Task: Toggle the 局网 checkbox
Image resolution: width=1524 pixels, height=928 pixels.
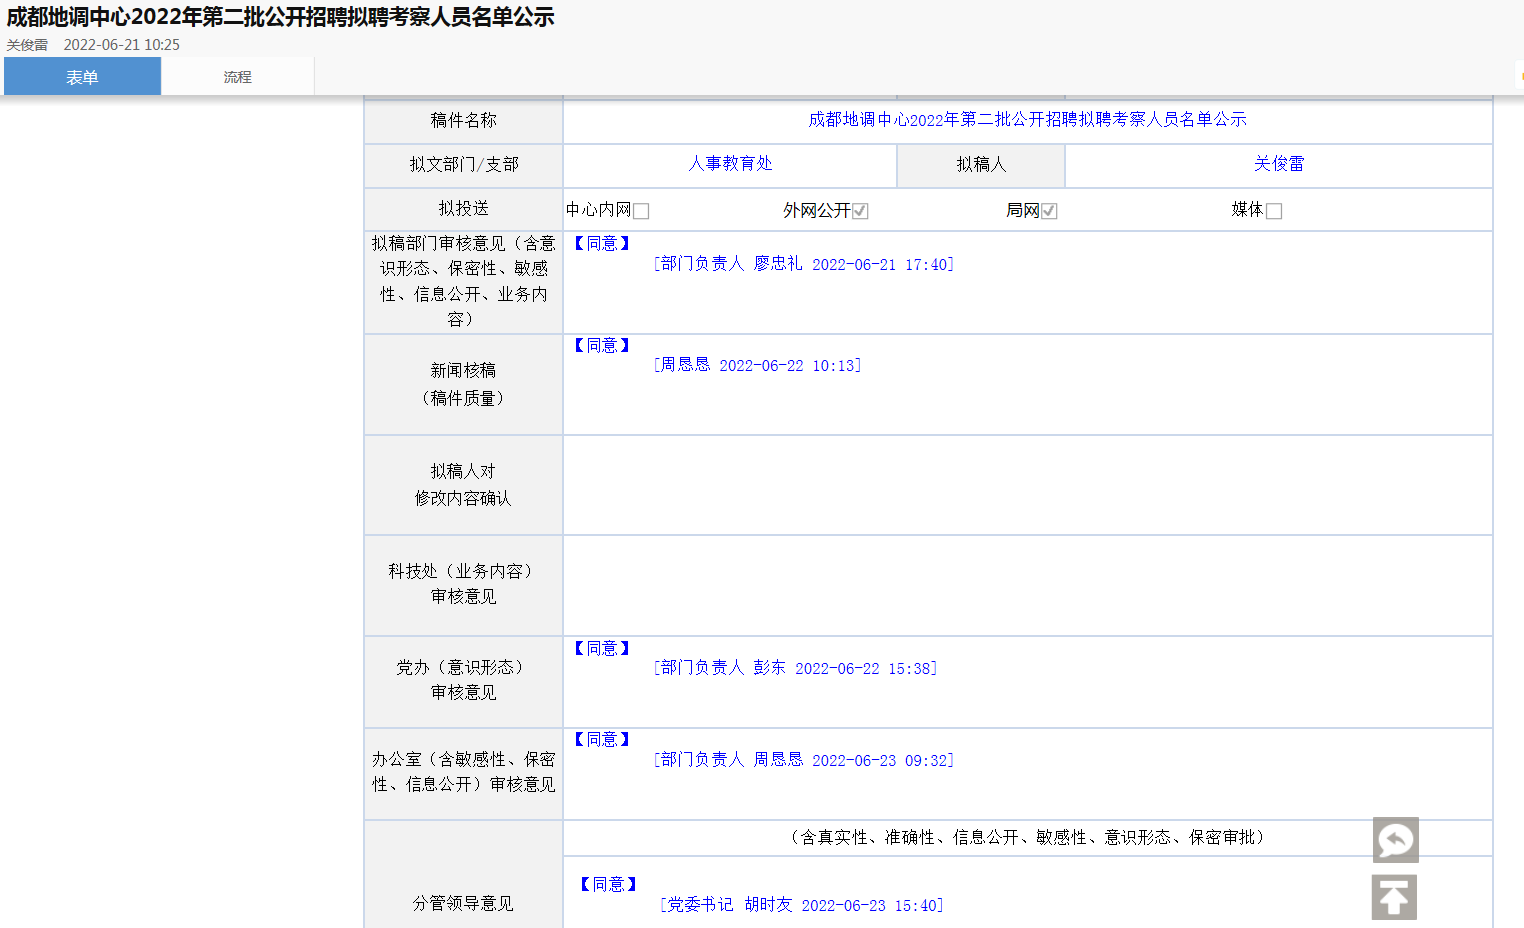Action: (1049, 211)
